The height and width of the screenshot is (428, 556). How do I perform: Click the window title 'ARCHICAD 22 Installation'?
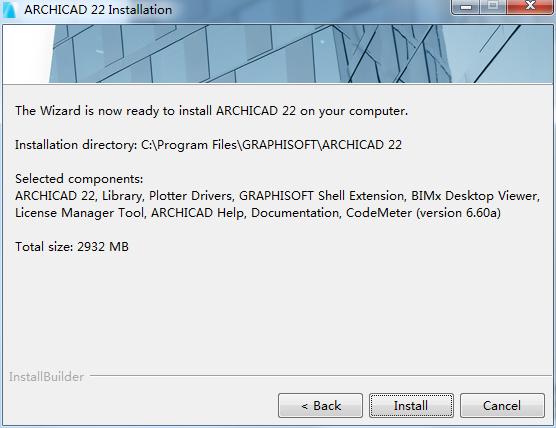pyautogui.click(x=98, y=10)
